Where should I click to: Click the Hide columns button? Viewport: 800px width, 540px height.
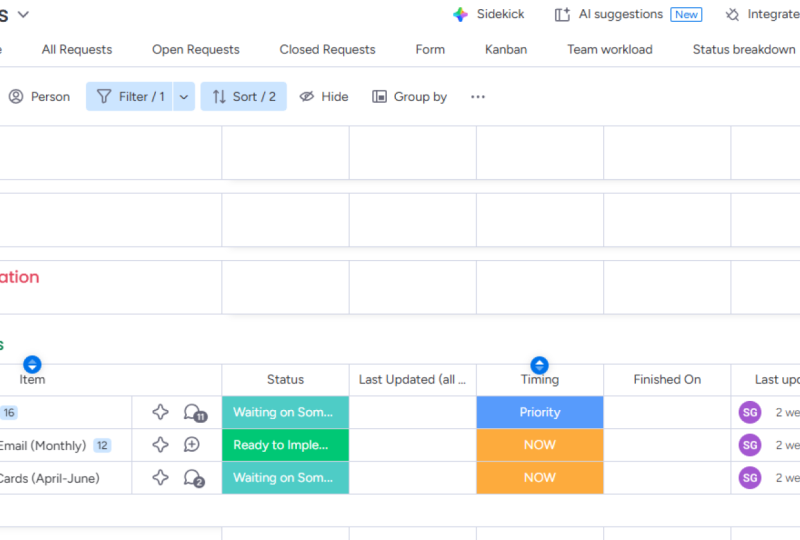tap(323, 96)
